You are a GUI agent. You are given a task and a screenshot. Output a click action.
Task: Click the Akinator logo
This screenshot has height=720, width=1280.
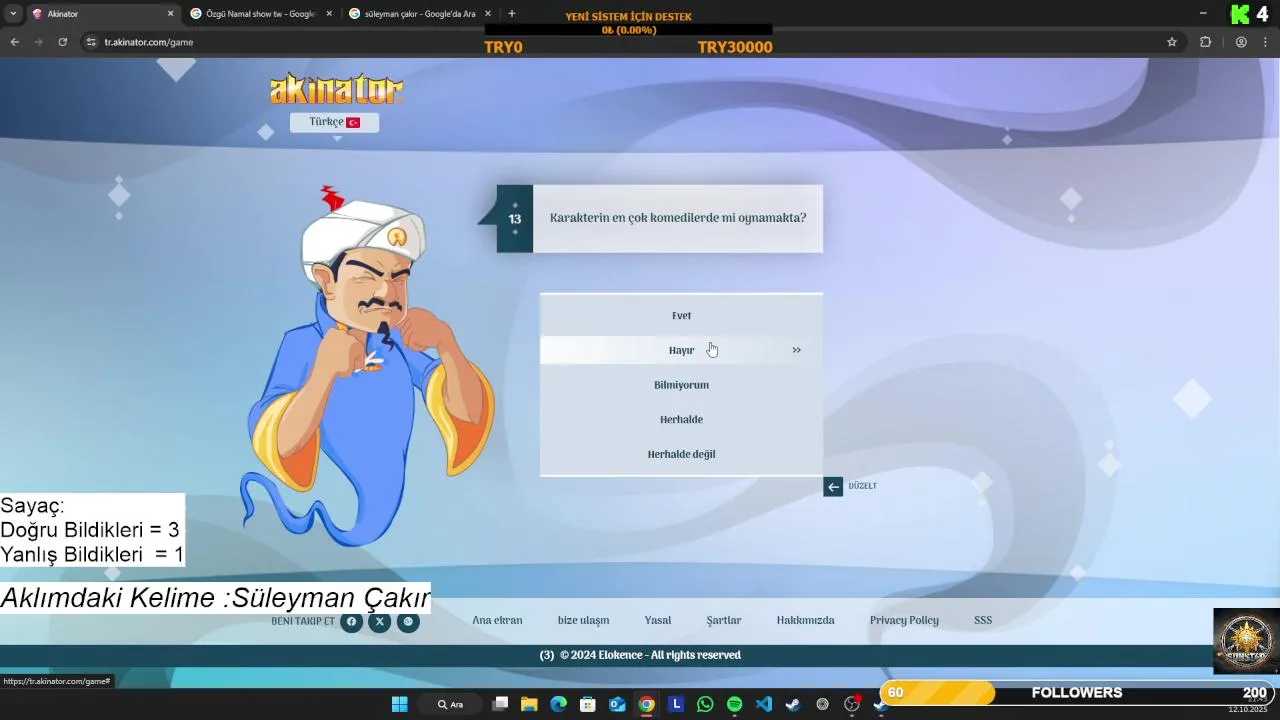click(x=336, y=89)
